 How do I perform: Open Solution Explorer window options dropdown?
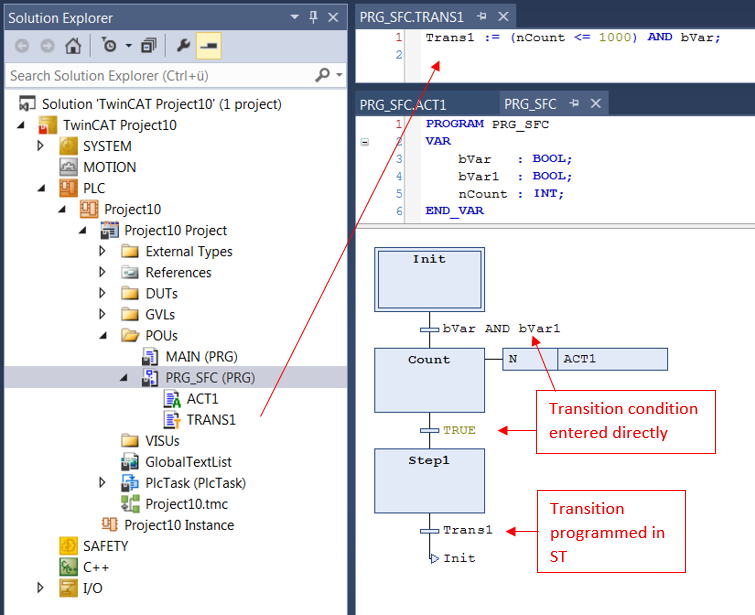tap(295, 17)
